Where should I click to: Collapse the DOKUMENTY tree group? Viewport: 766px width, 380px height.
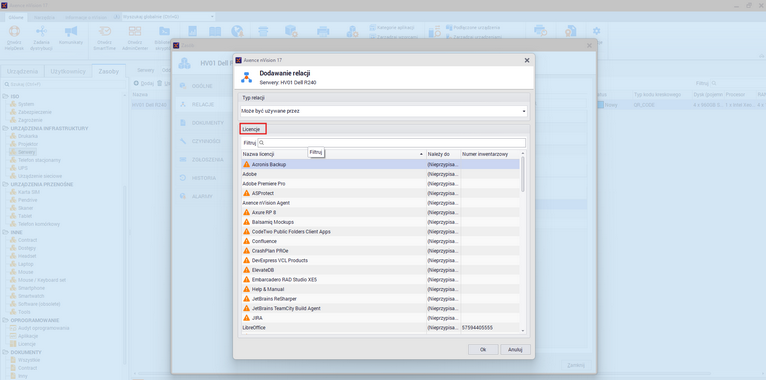pyautogui.click(x=5, y=352)
